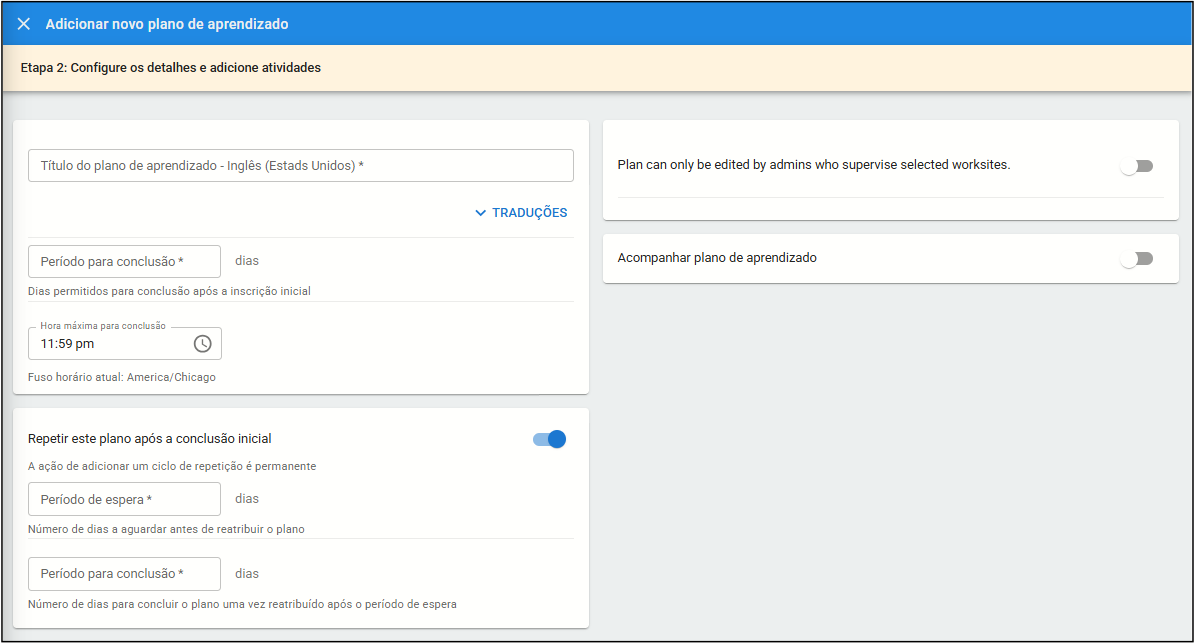Open the time picker clock icon

(203, 344)
